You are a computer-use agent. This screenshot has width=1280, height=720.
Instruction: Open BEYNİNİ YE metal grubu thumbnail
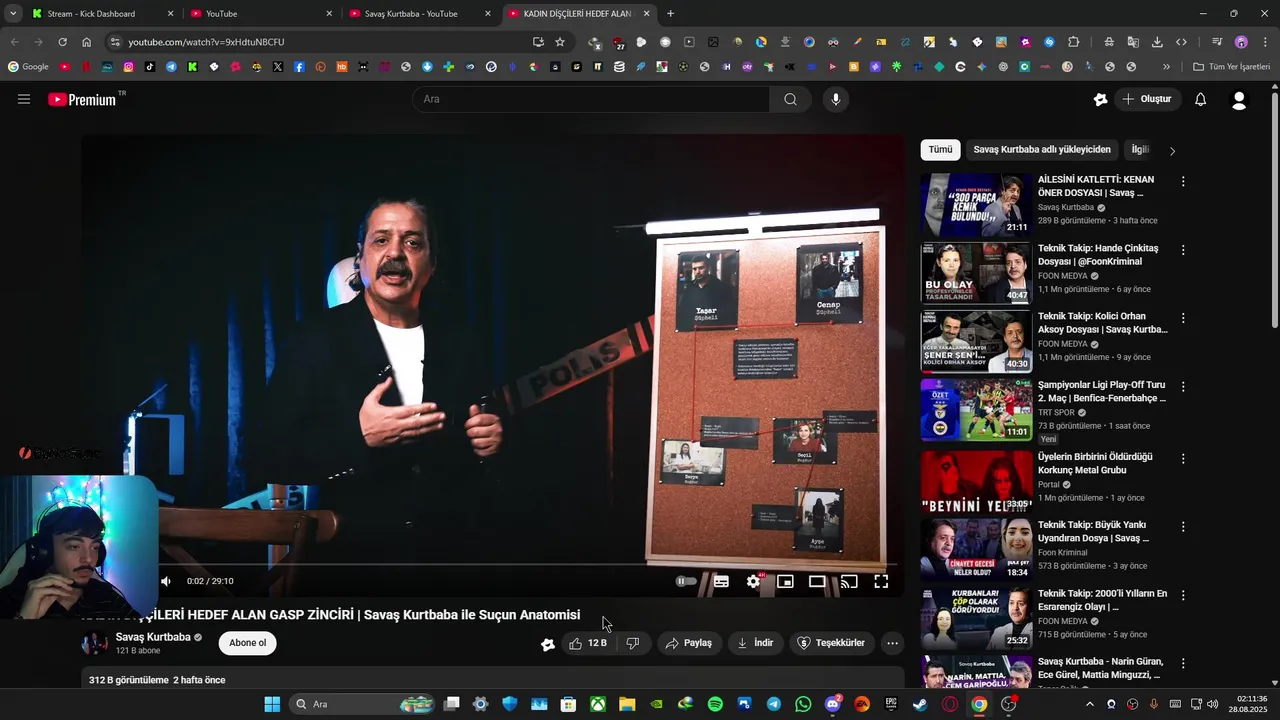[x=976, y=482]
